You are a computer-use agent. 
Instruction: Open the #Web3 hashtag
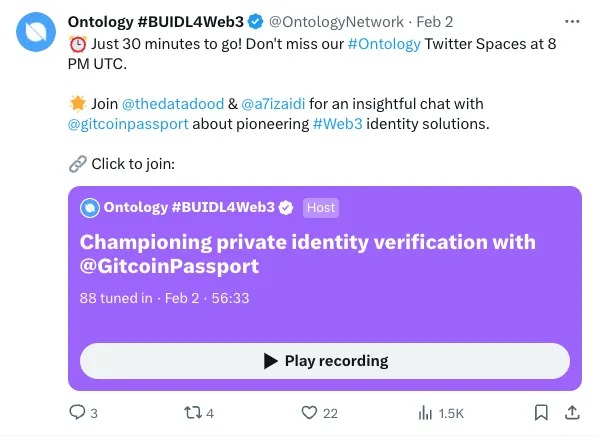coord(338,124)
